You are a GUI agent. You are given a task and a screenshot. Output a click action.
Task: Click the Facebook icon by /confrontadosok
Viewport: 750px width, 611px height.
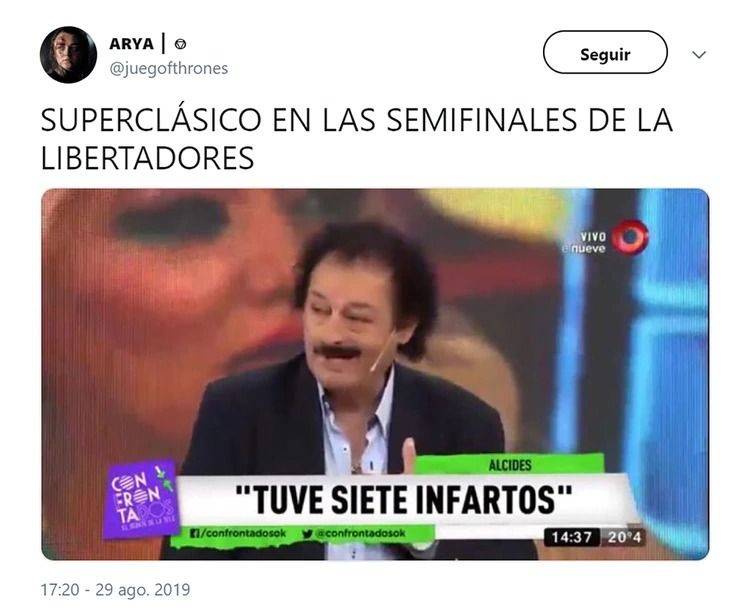pos(194,533)
